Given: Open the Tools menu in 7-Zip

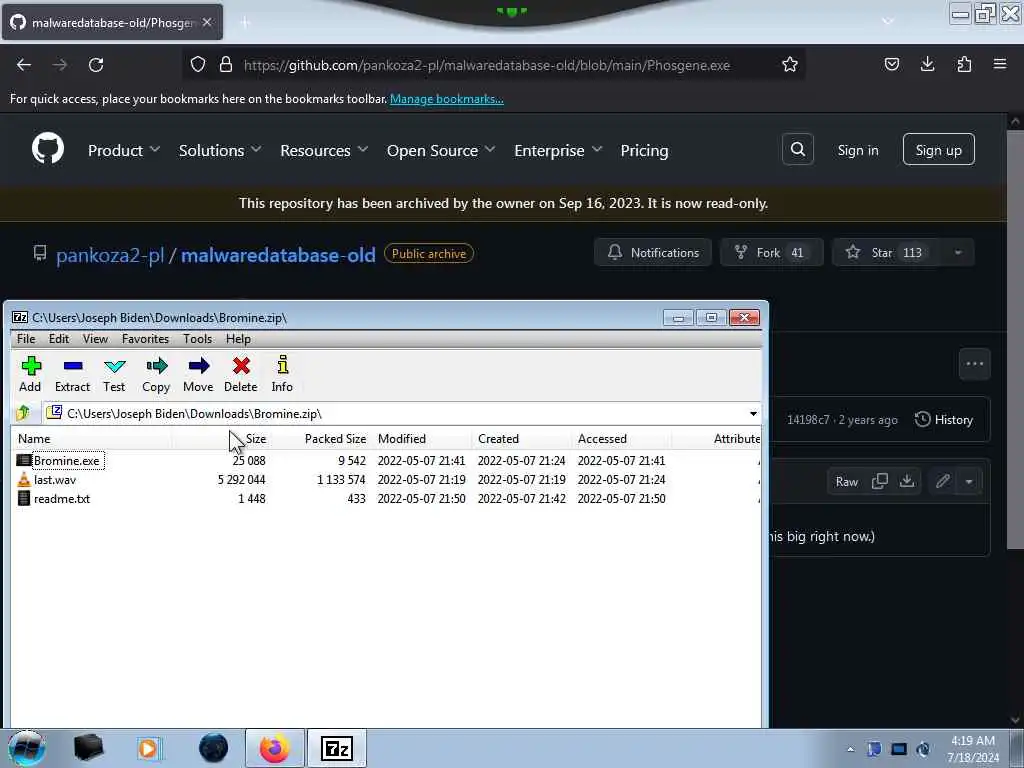Looking at the screenshot, I should (x=197, y=338).
